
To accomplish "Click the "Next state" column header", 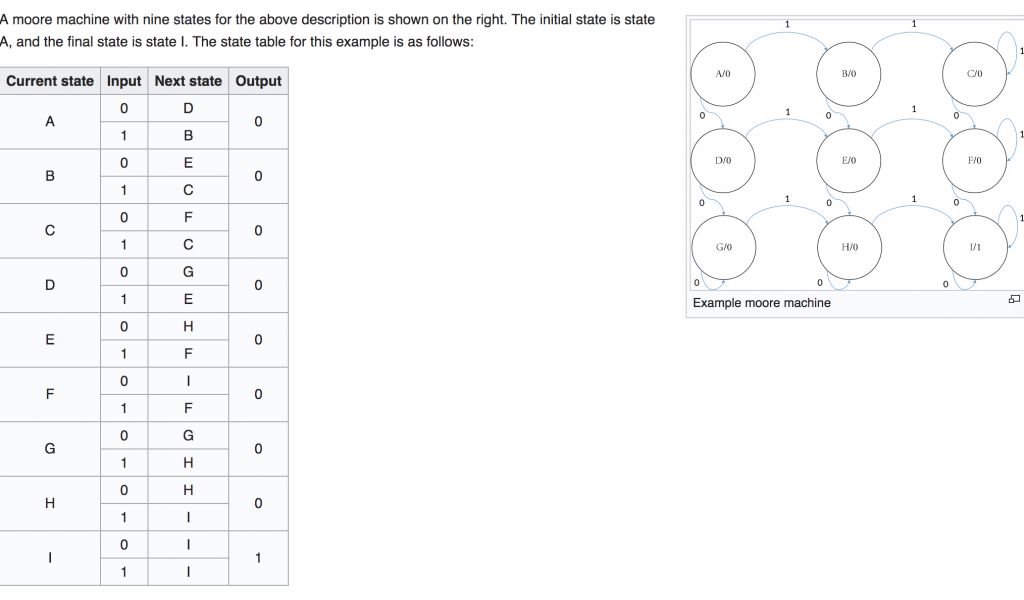I will coord(188,81).
